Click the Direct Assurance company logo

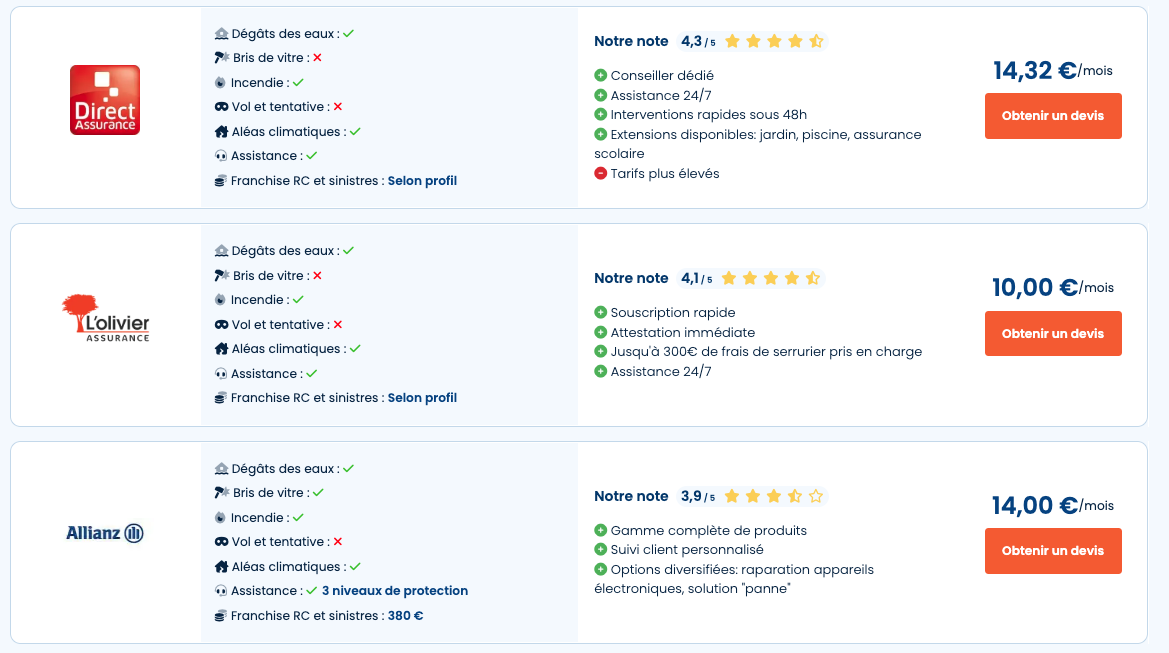coord(104,99)
